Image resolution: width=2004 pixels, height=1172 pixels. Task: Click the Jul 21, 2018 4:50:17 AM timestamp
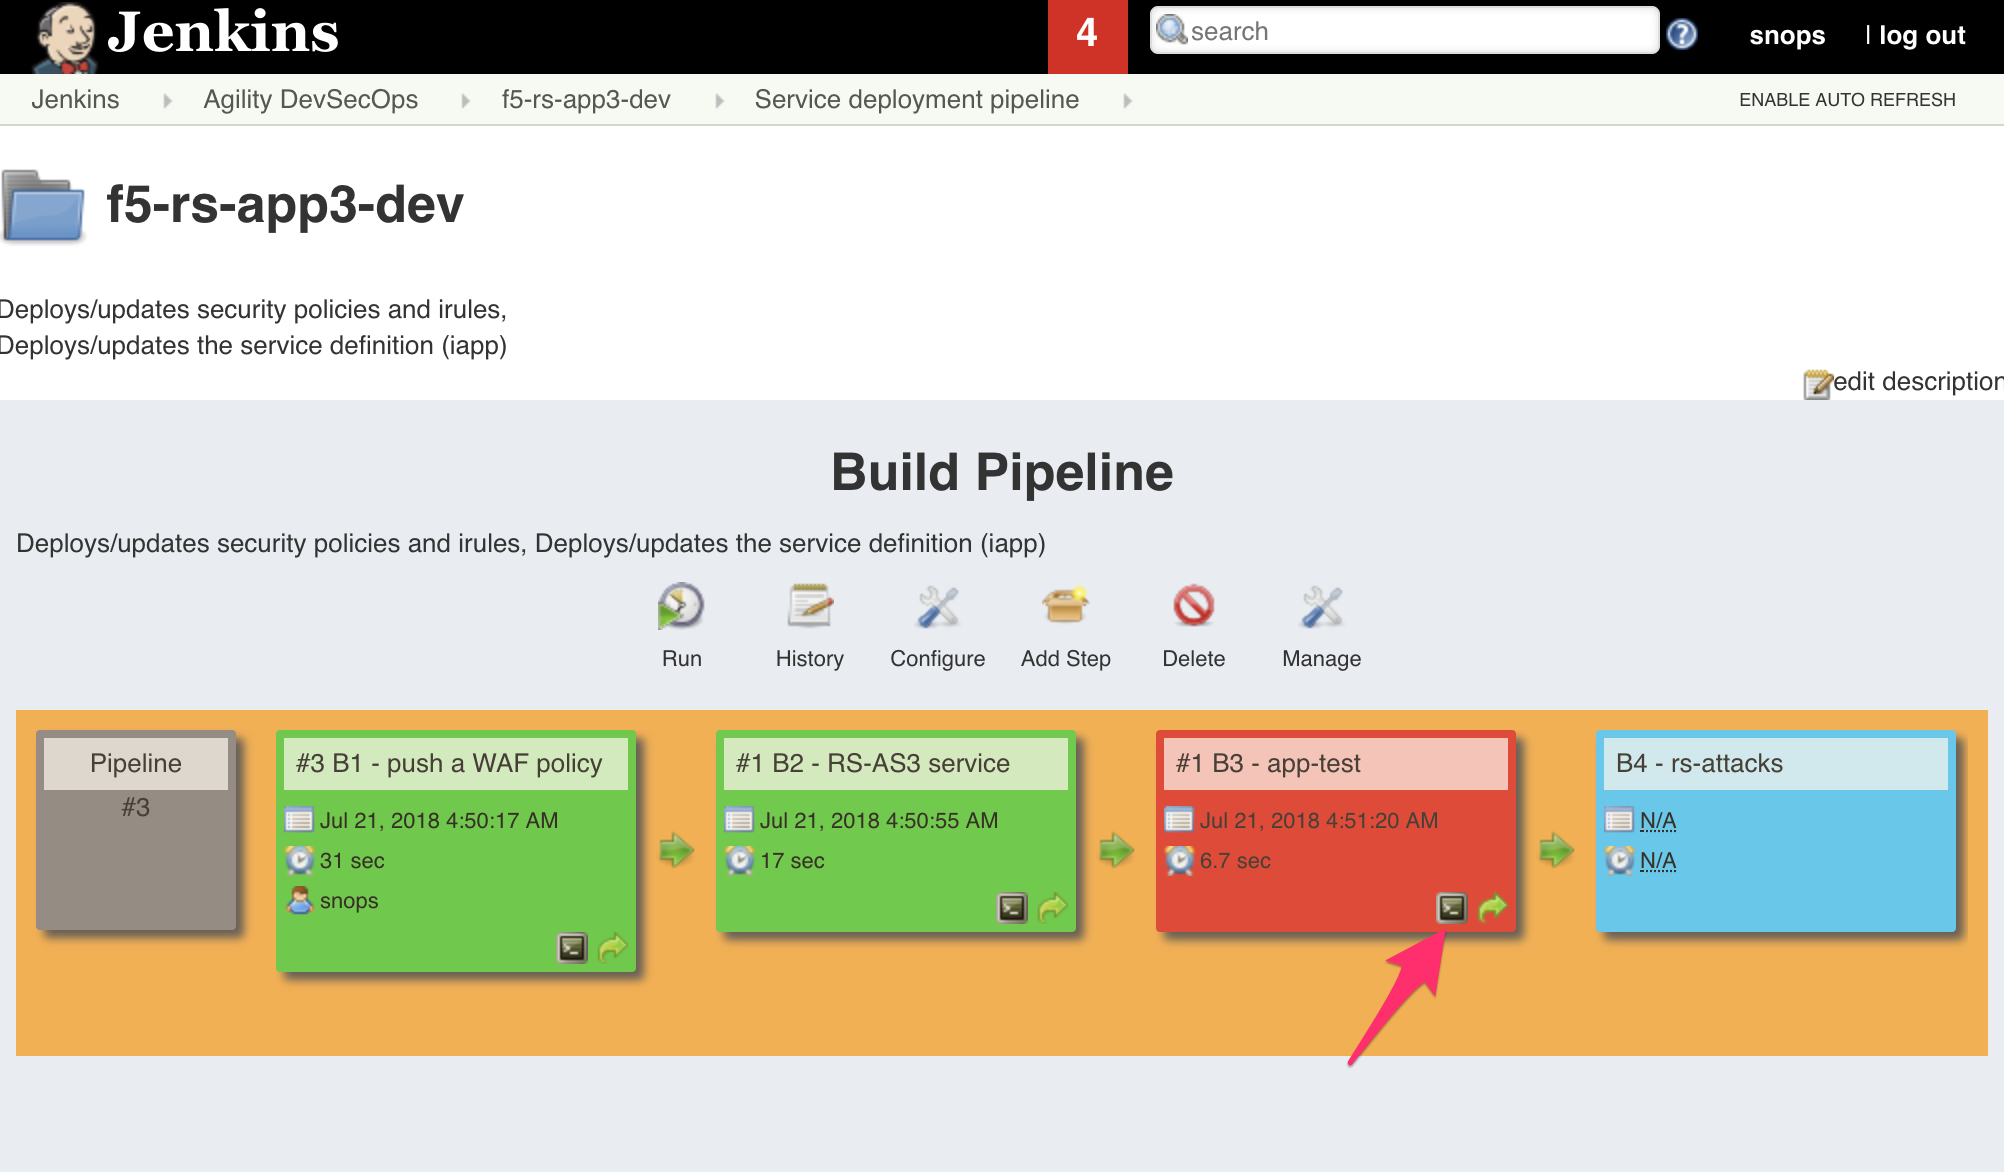click(439, 820)
